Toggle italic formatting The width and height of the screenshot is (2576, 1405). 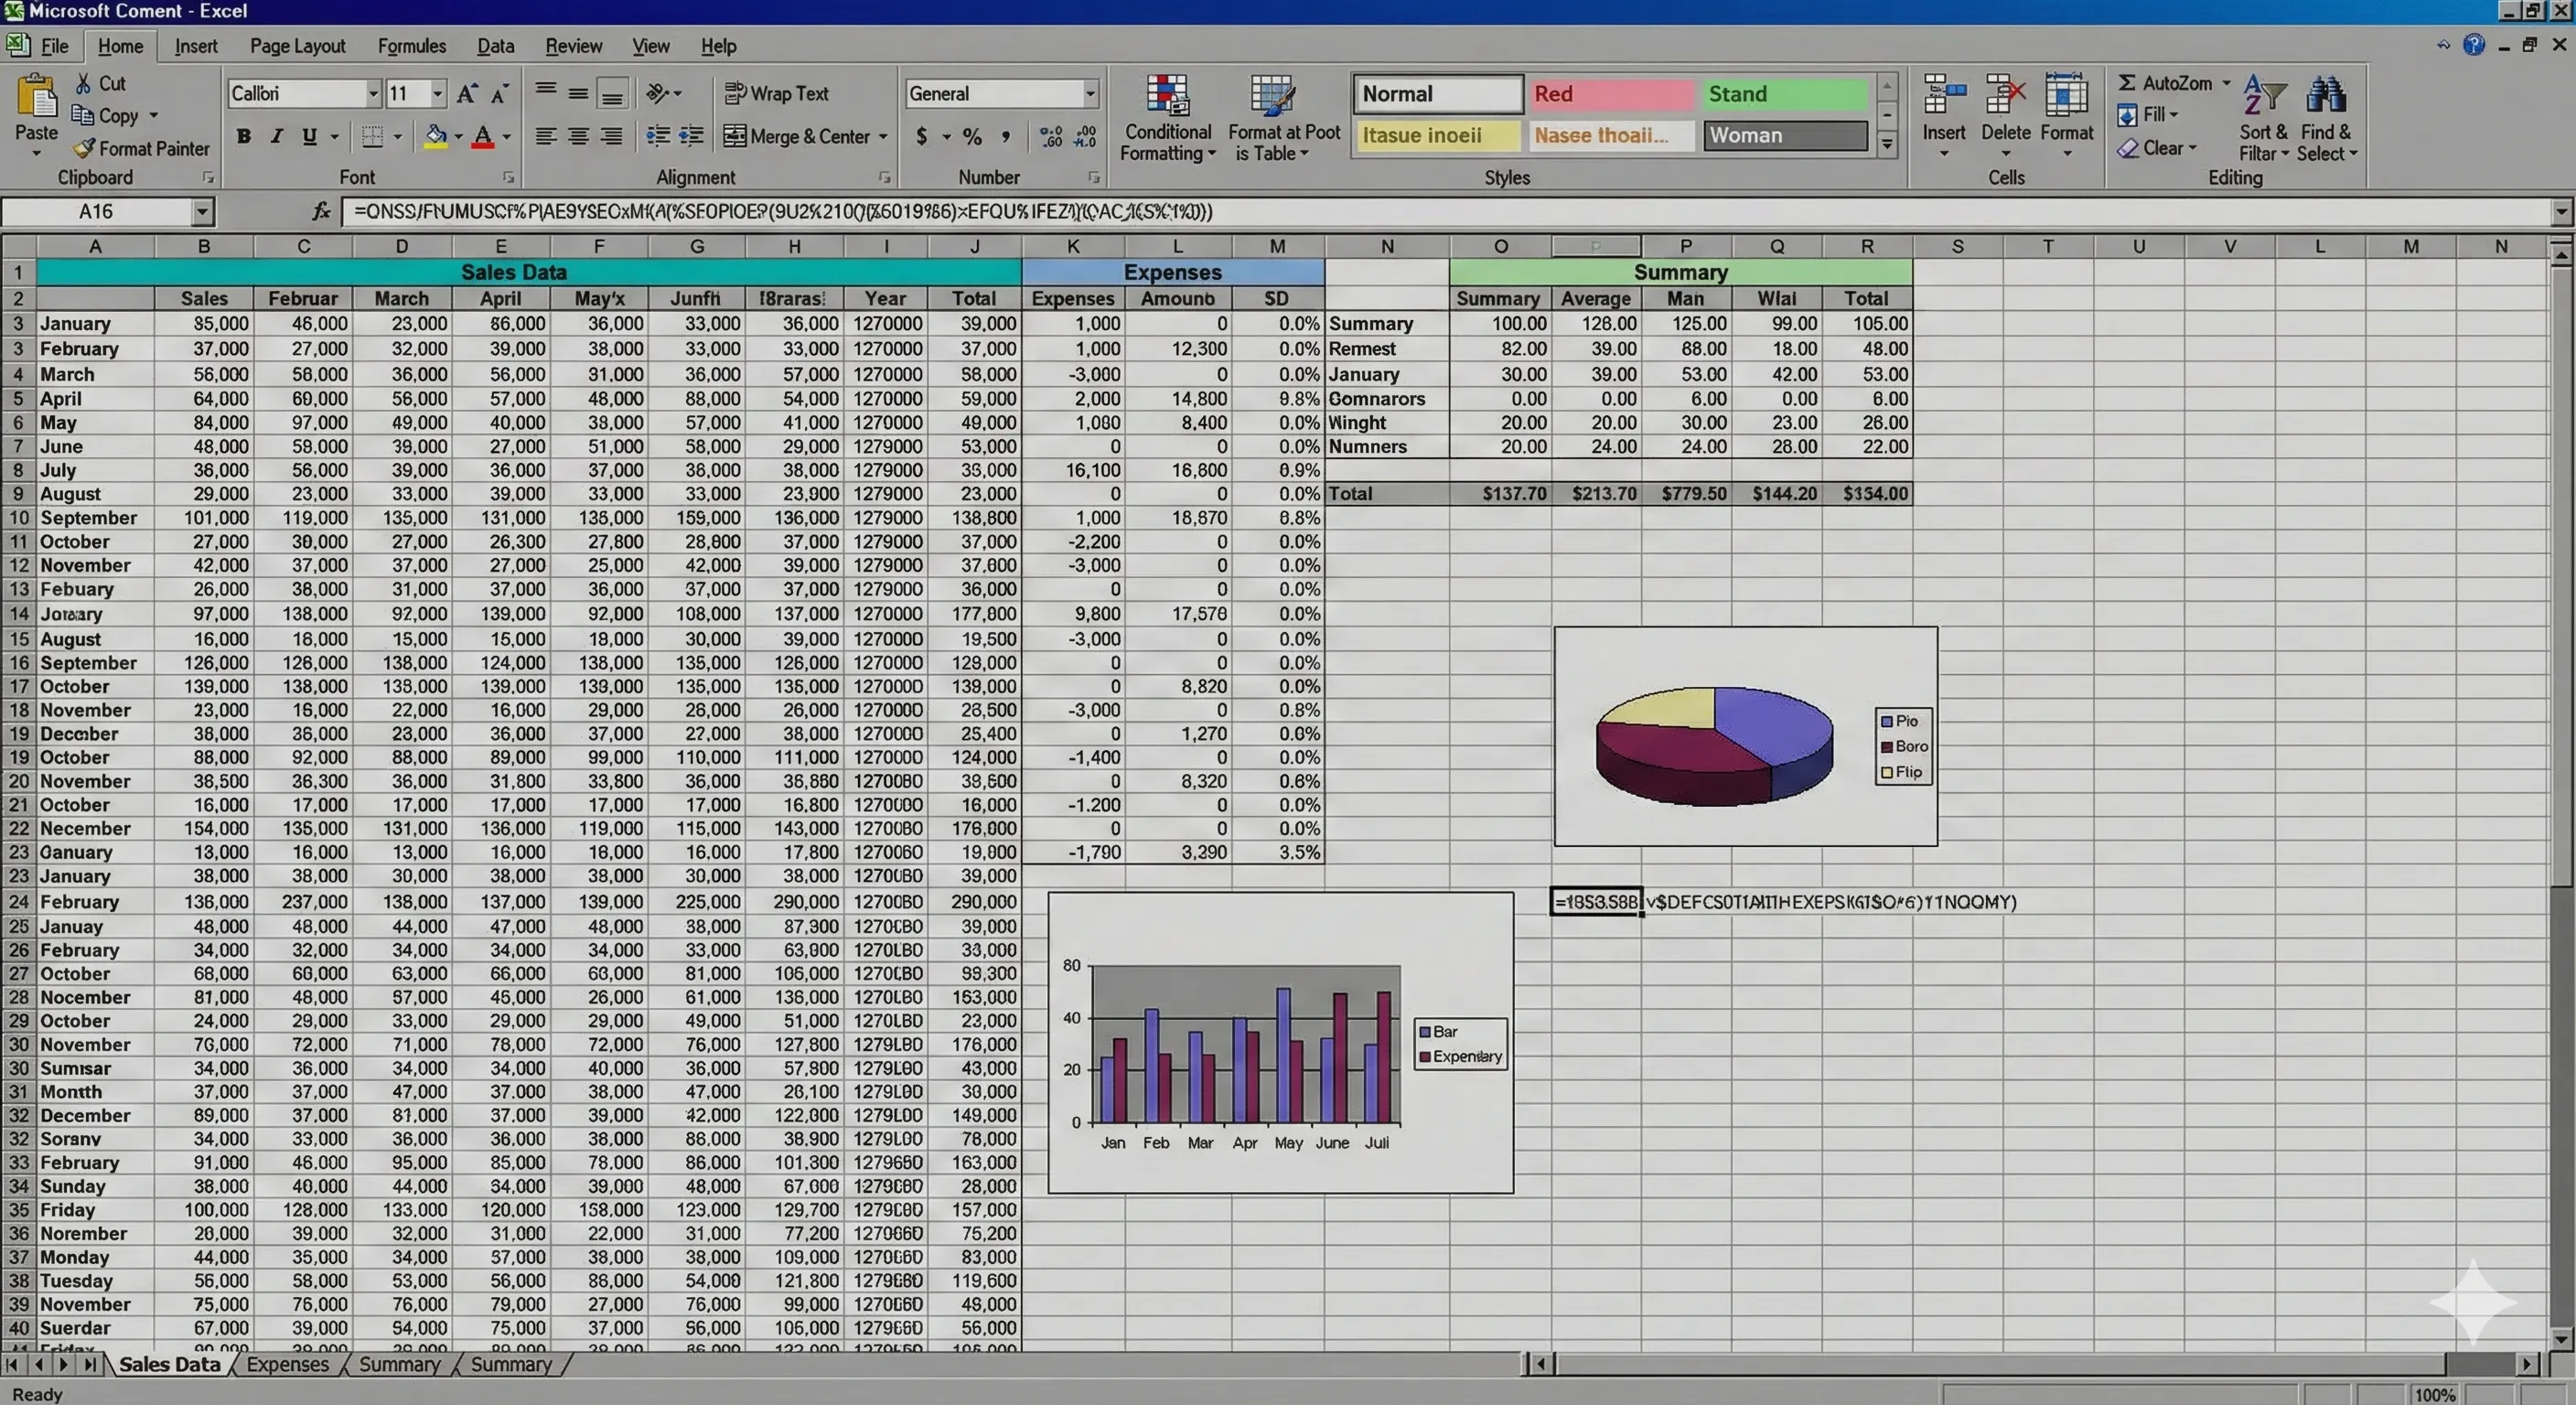tap(276, 136)
